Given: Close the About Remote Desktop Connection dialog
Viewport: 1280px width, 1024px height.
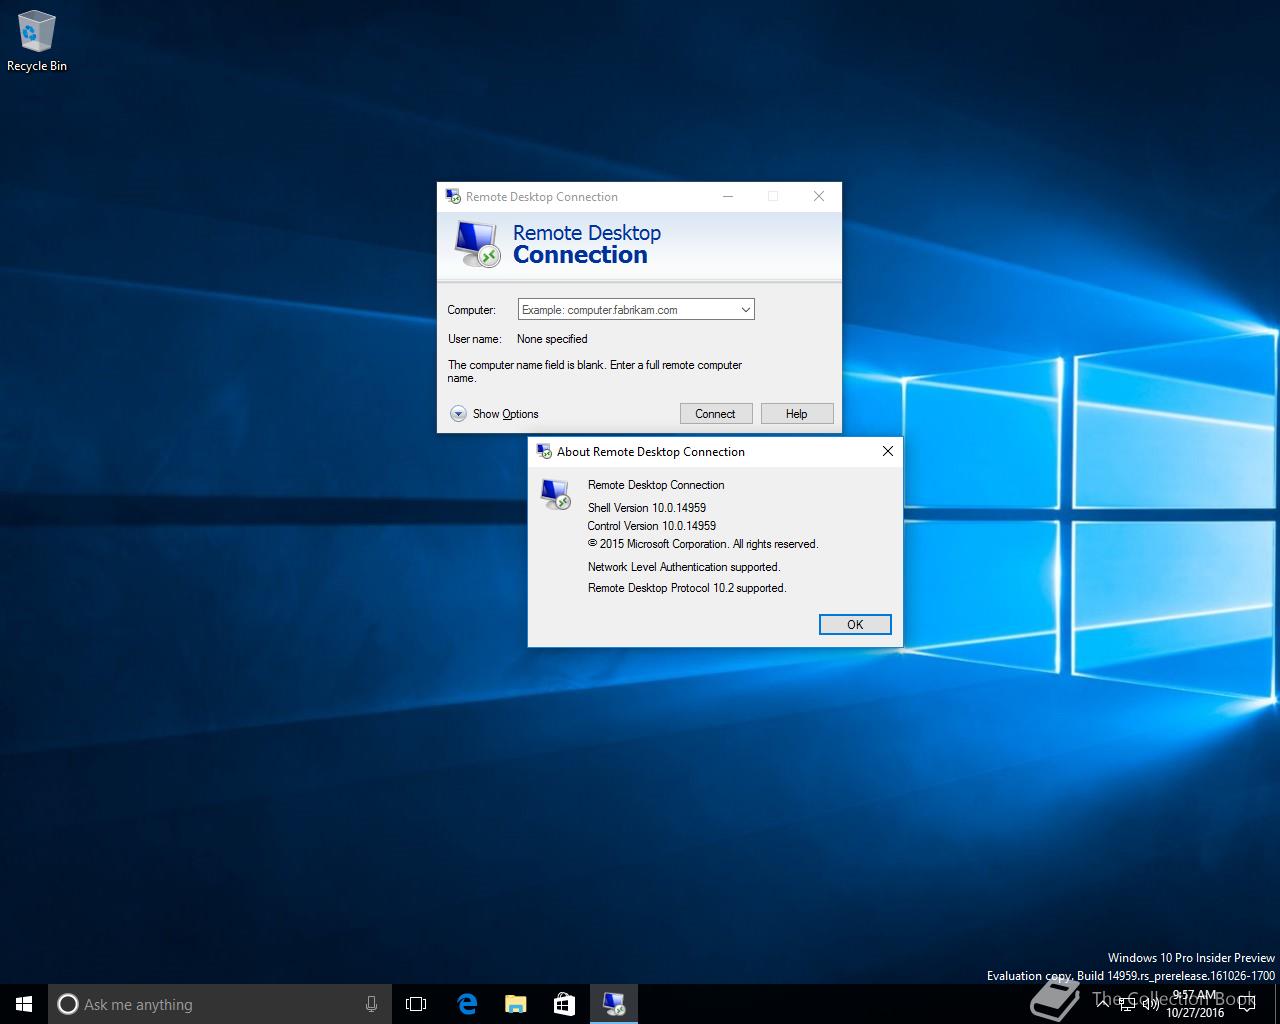Looking at the screenshot, I should click(x=887, y=451).
